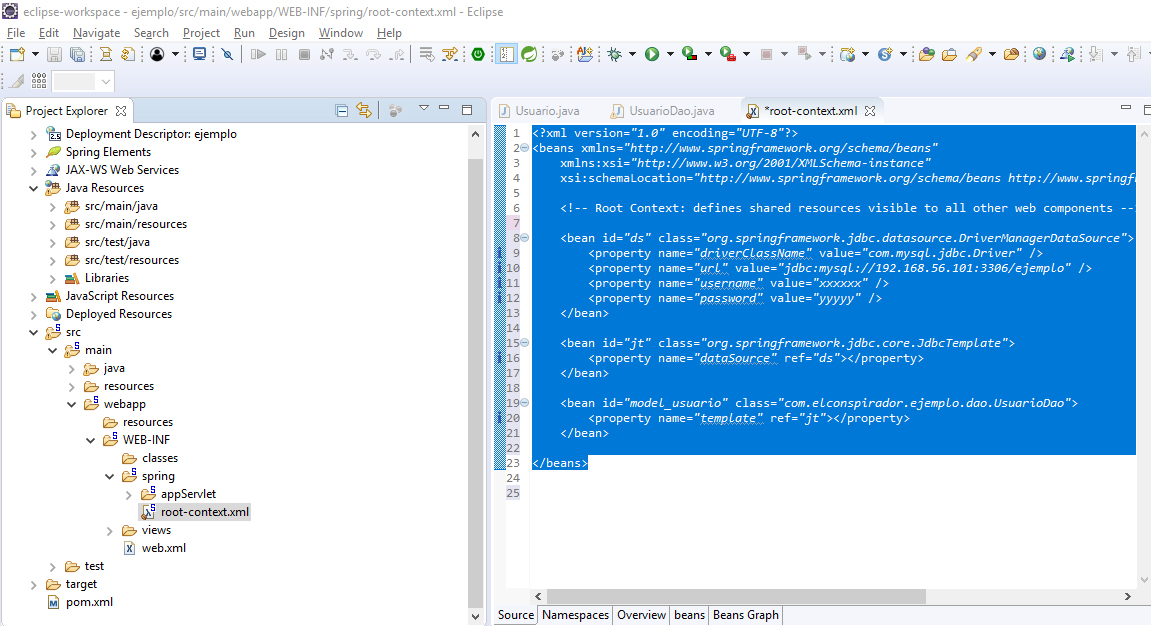The height and width of the screenshot is (626, 1151).
Task: Click the green bug Debug icon
Action: coord(614,54)
